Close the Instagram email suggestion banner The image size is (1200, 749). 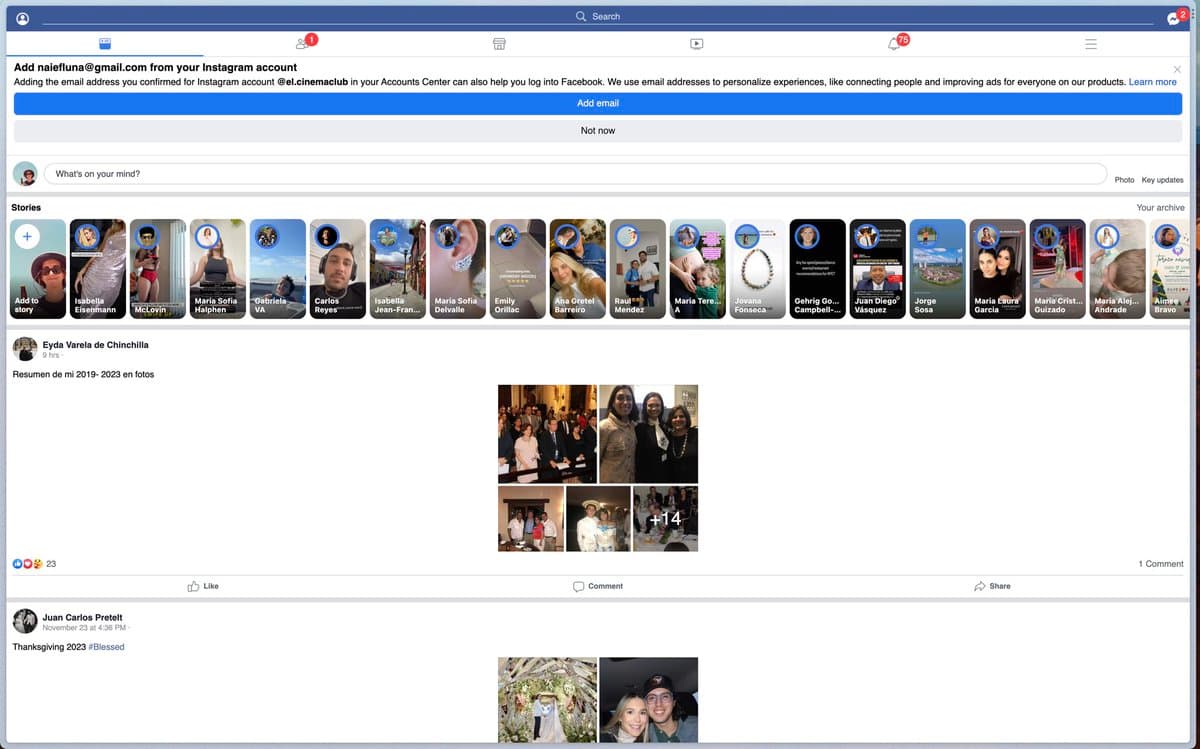point(1176,68)
